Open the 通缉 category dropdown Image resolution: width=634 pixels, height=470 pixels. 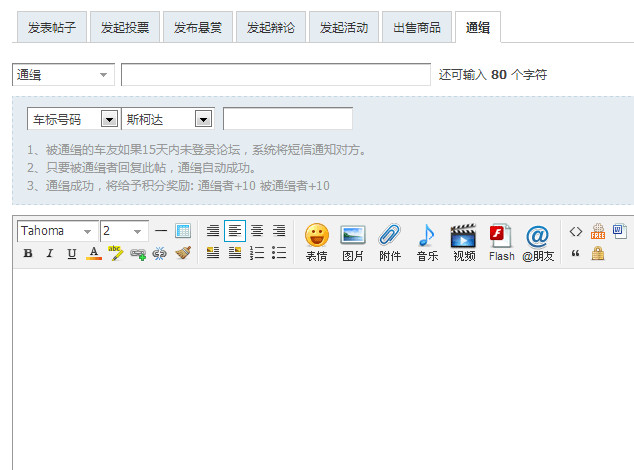coord(63,74)
